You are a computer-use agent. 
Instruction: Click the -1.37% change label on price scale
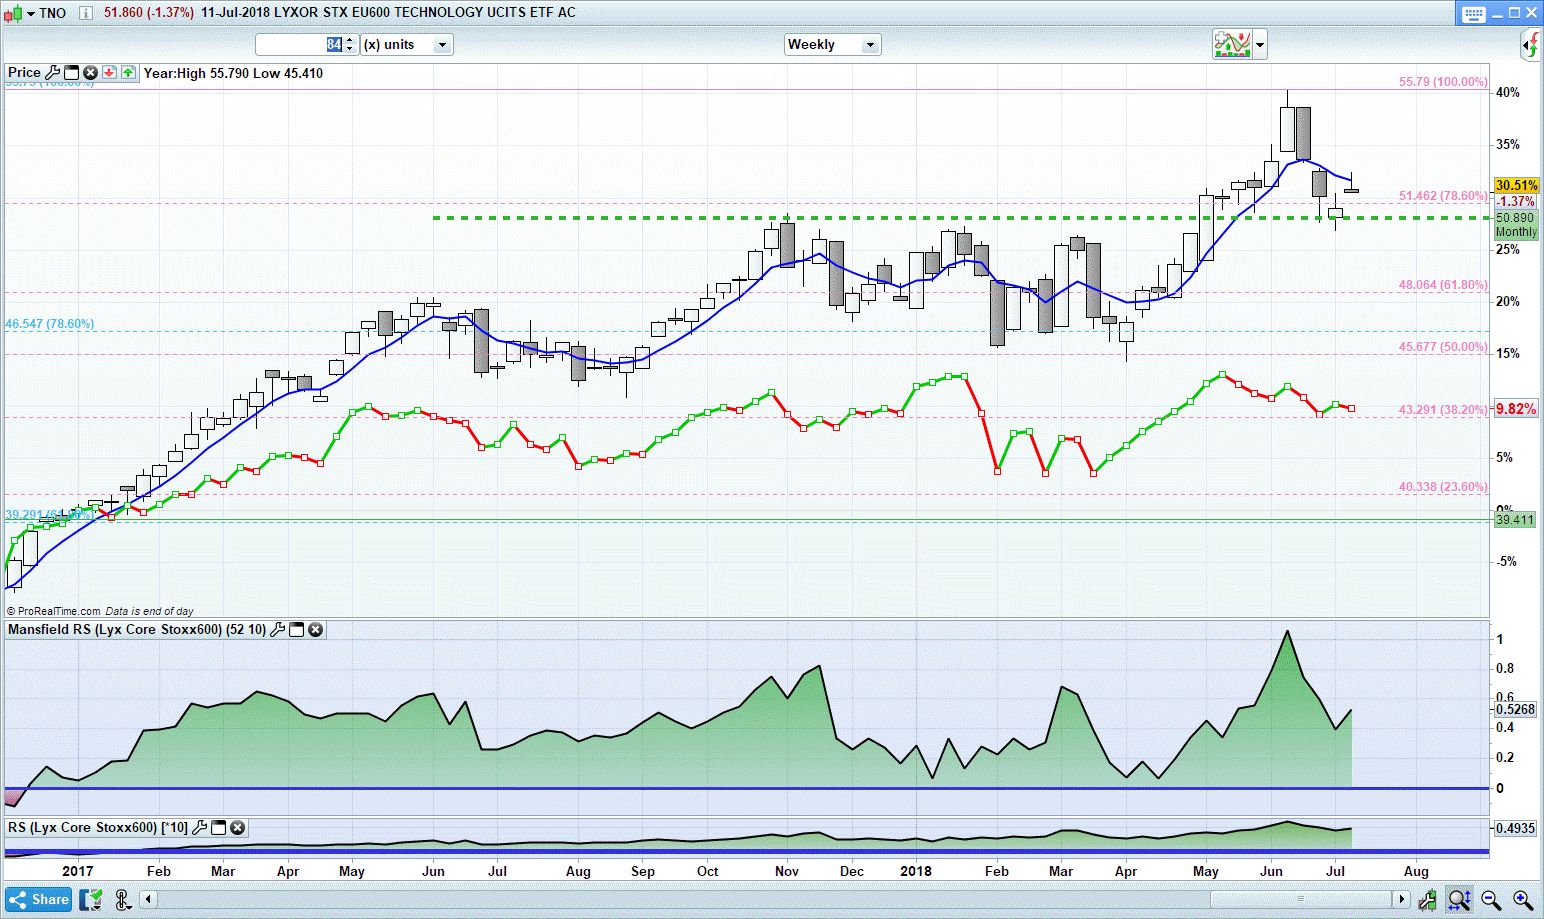click(x=1517, y=201)
